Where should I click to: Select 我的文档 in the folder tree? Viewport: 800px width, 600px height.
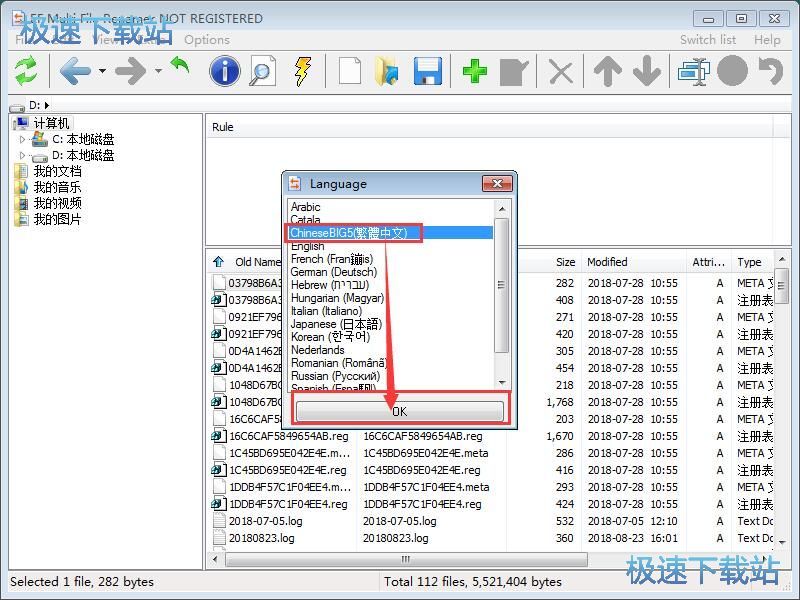57,171
